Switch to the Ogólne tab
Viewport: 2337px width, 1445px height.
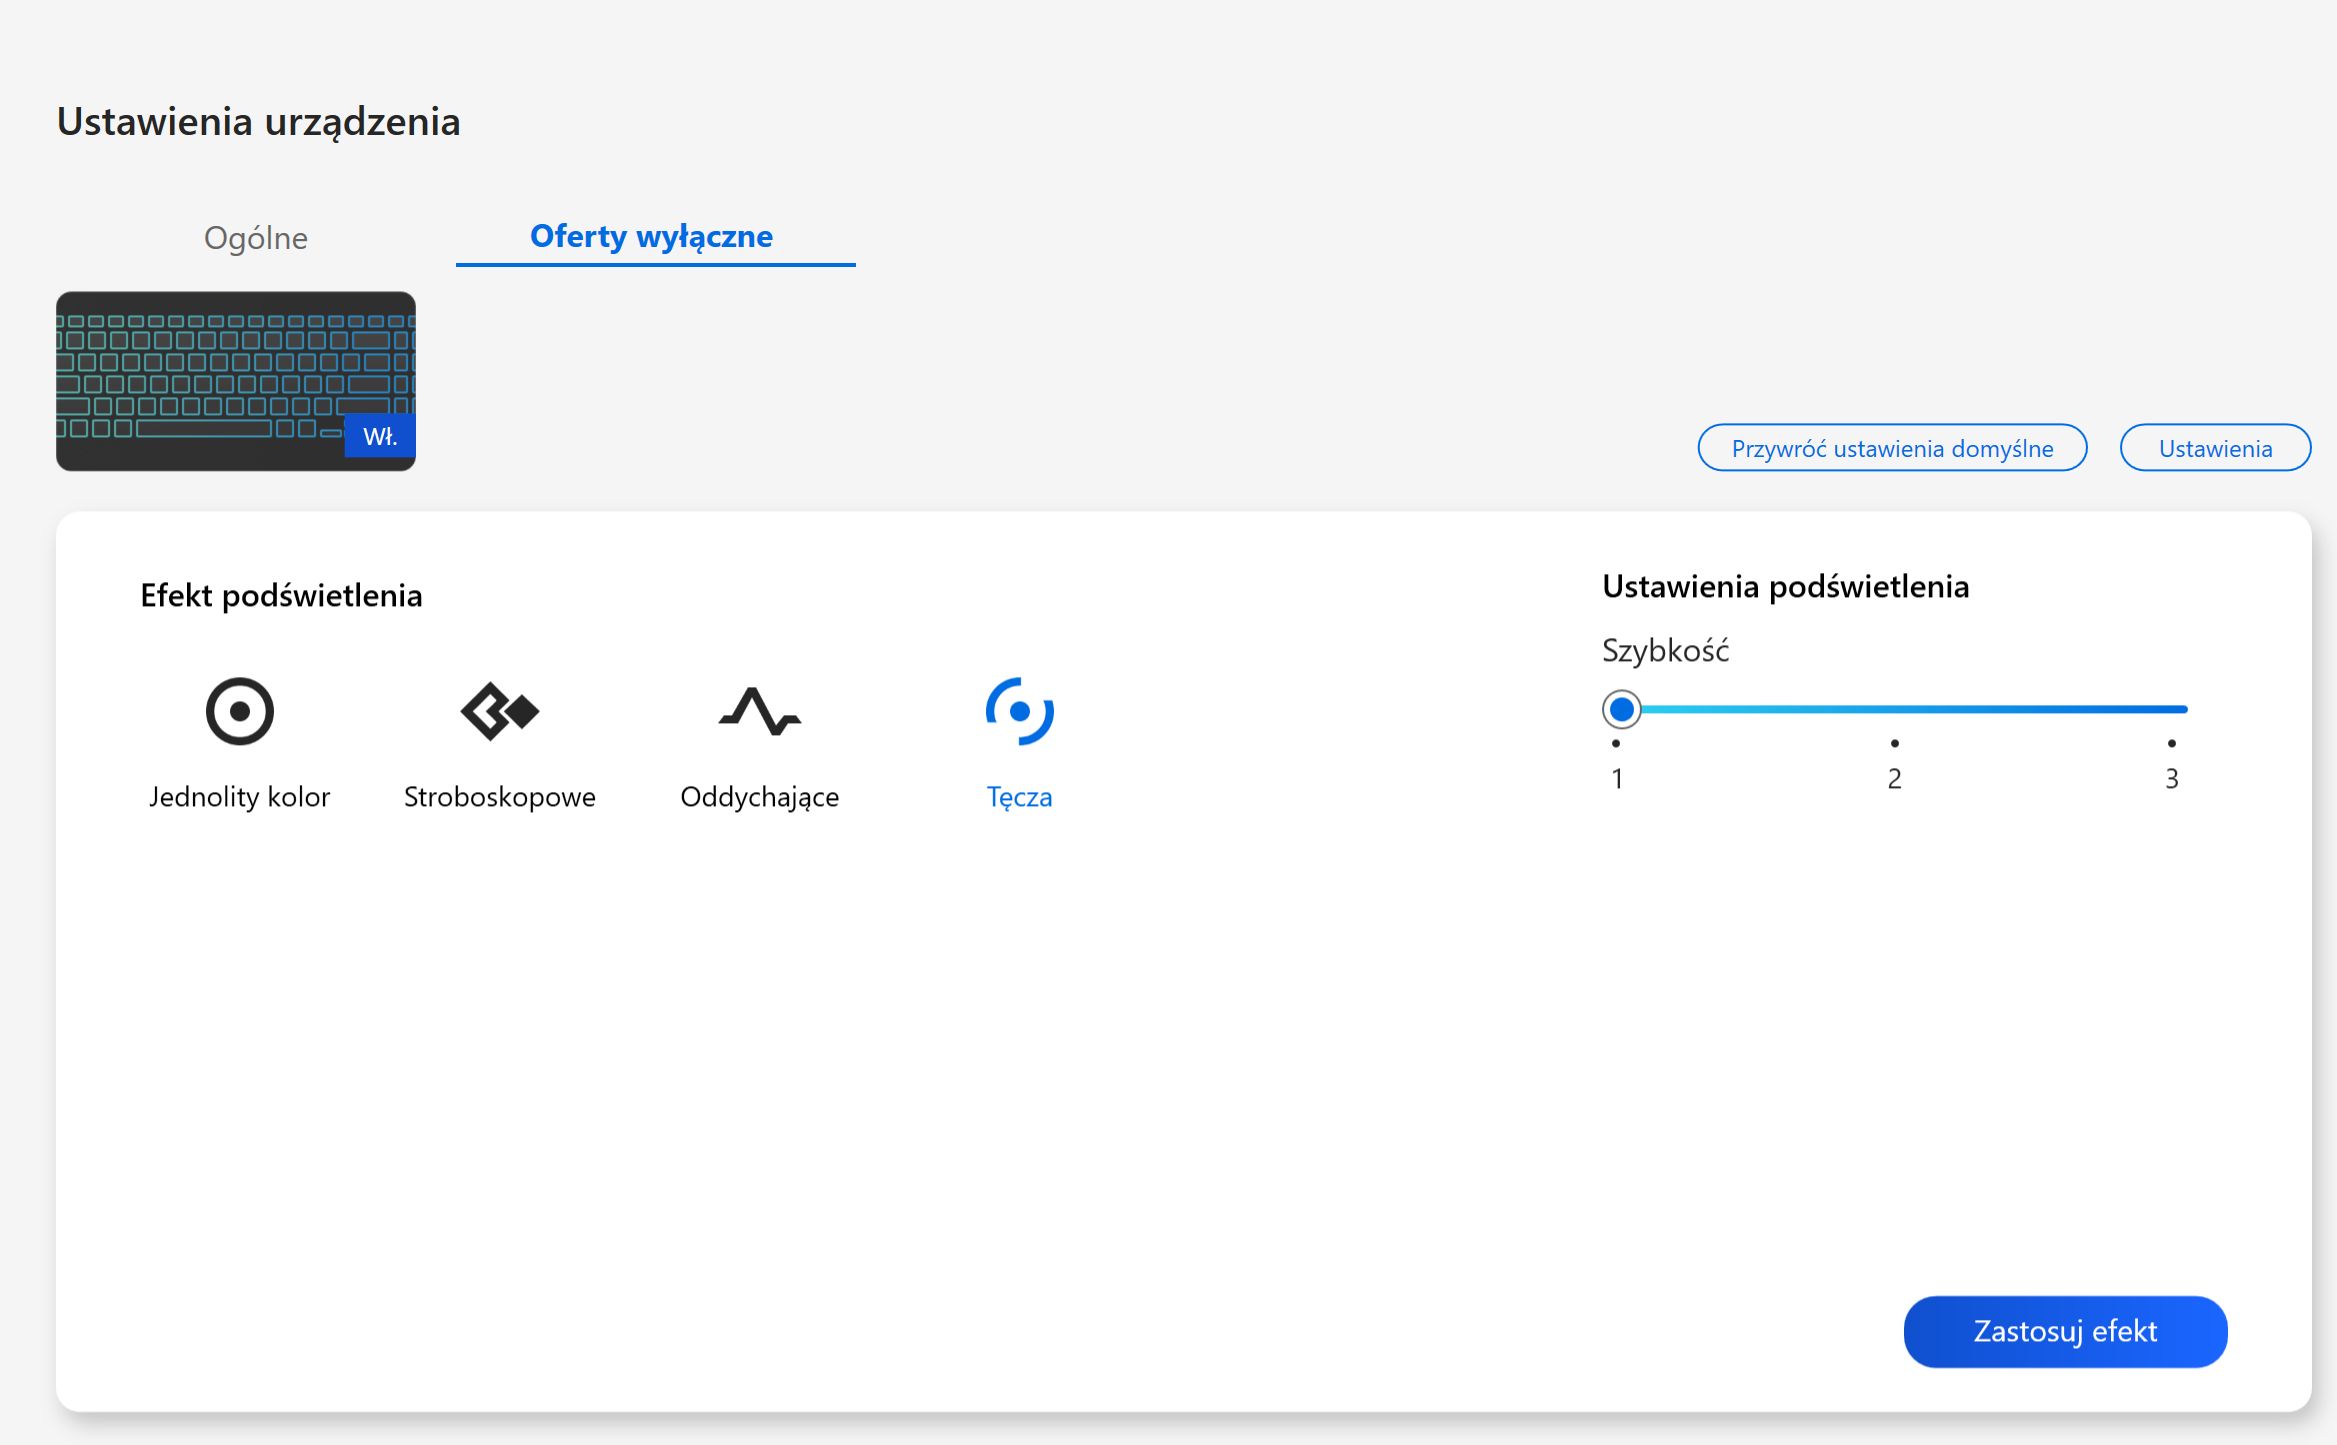click(255, 238)
